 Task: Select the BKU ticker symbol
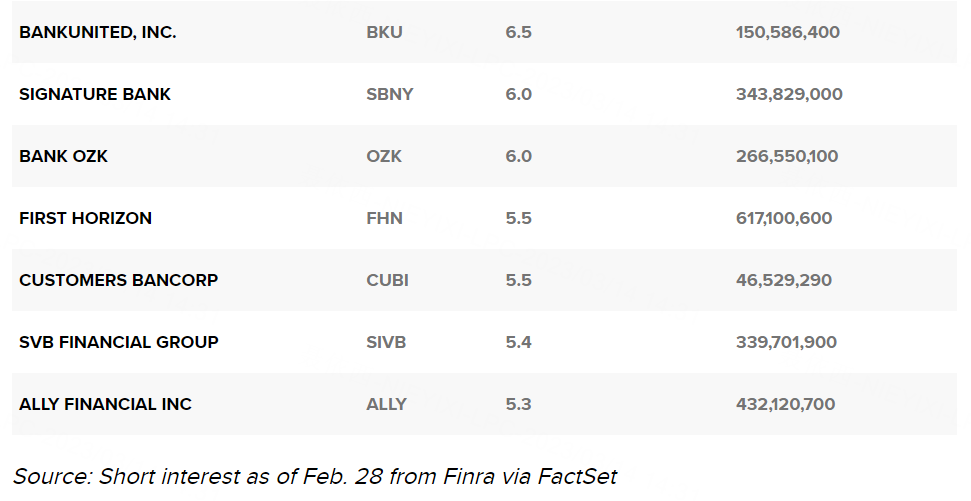pos(384,32)
